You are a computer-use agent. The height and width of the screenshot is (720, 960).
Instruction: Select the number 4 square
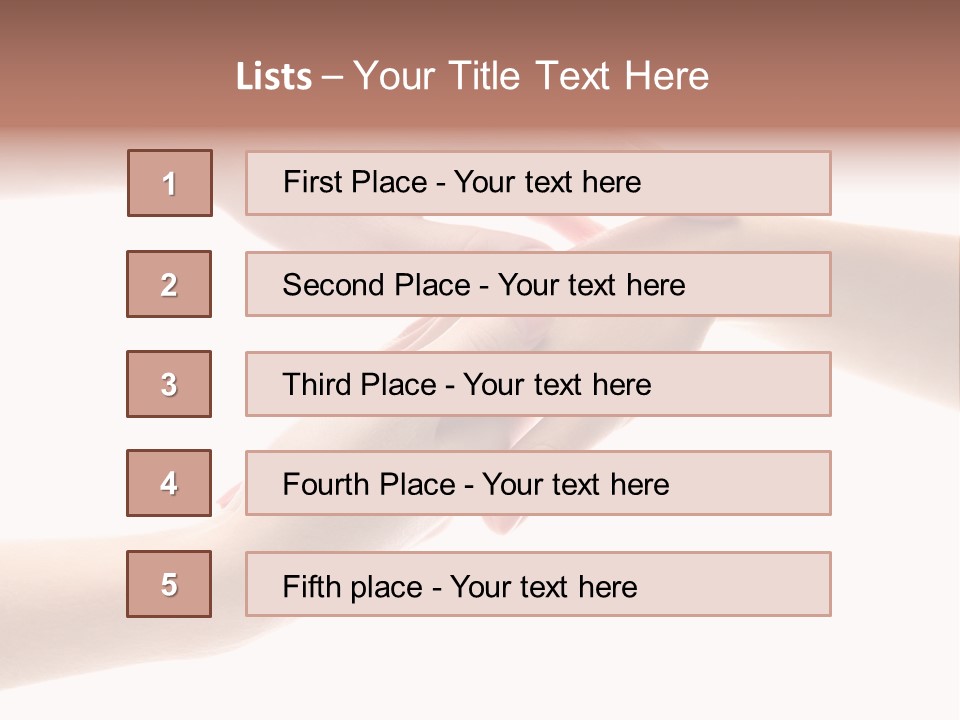(169, 483)
